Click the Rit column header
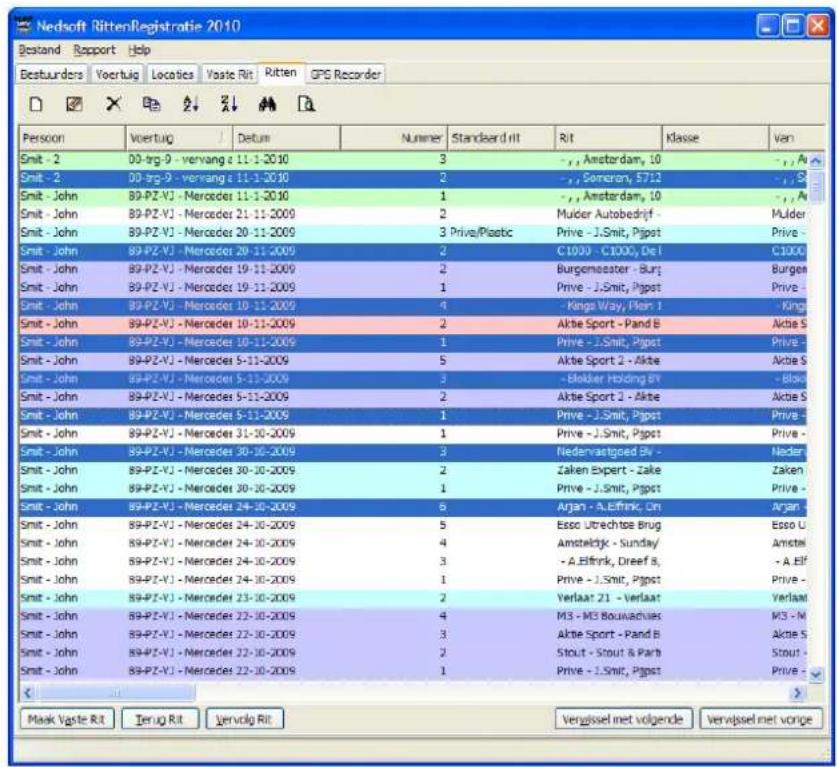The image size is (837, 767). click(x=609, y=138)
